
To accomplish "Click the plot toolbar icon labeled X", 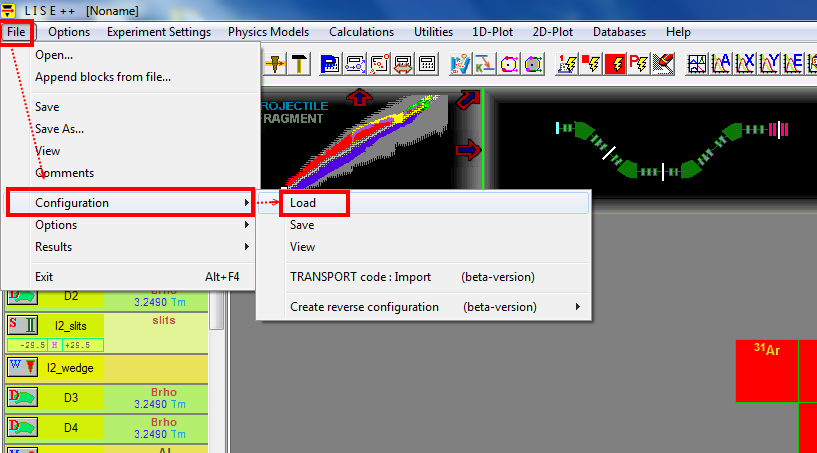I will pos(745,64).
